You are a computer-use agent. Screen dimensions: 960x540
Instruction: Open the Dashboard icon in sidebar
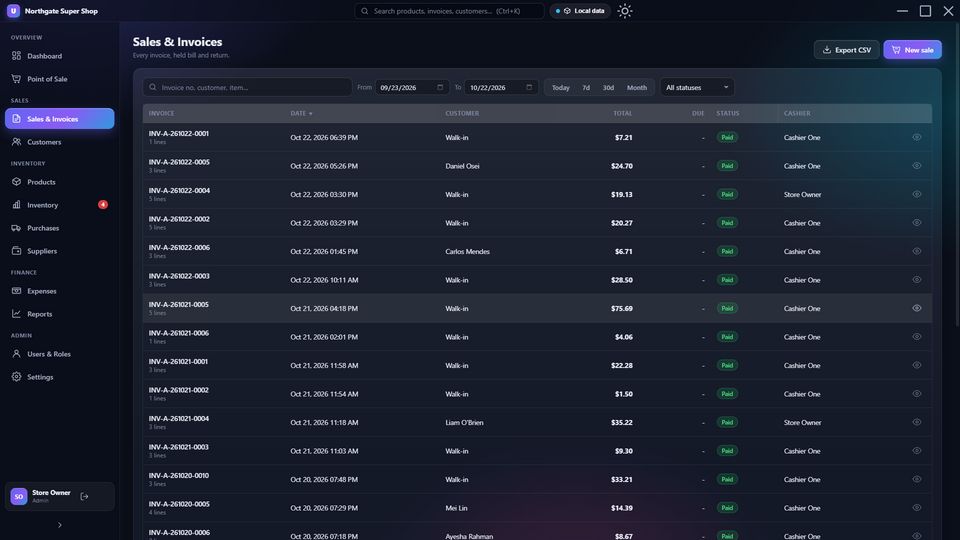point(17,56)
